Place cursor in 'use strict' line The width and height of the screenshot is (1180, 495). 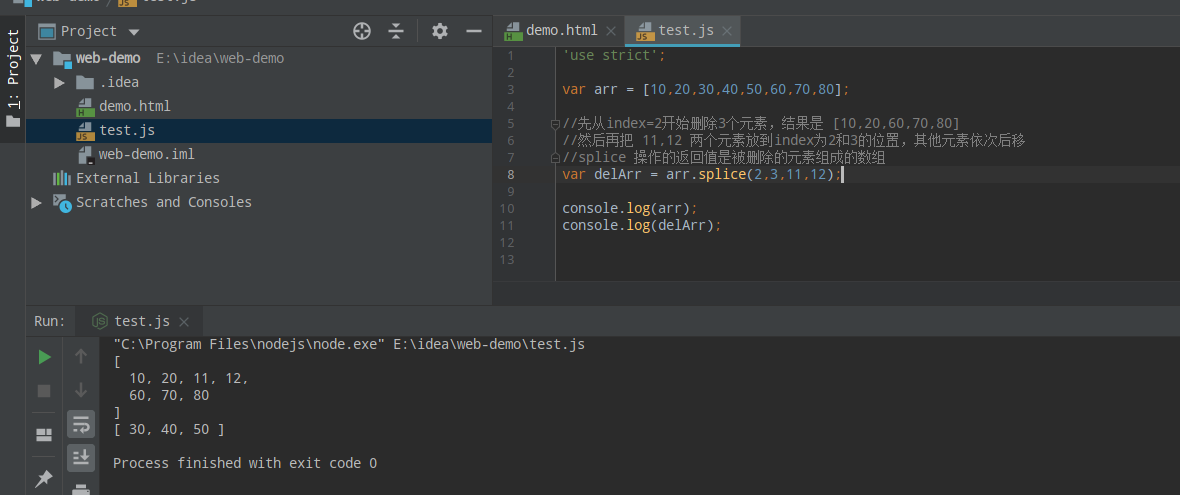[x=614, y=56]
